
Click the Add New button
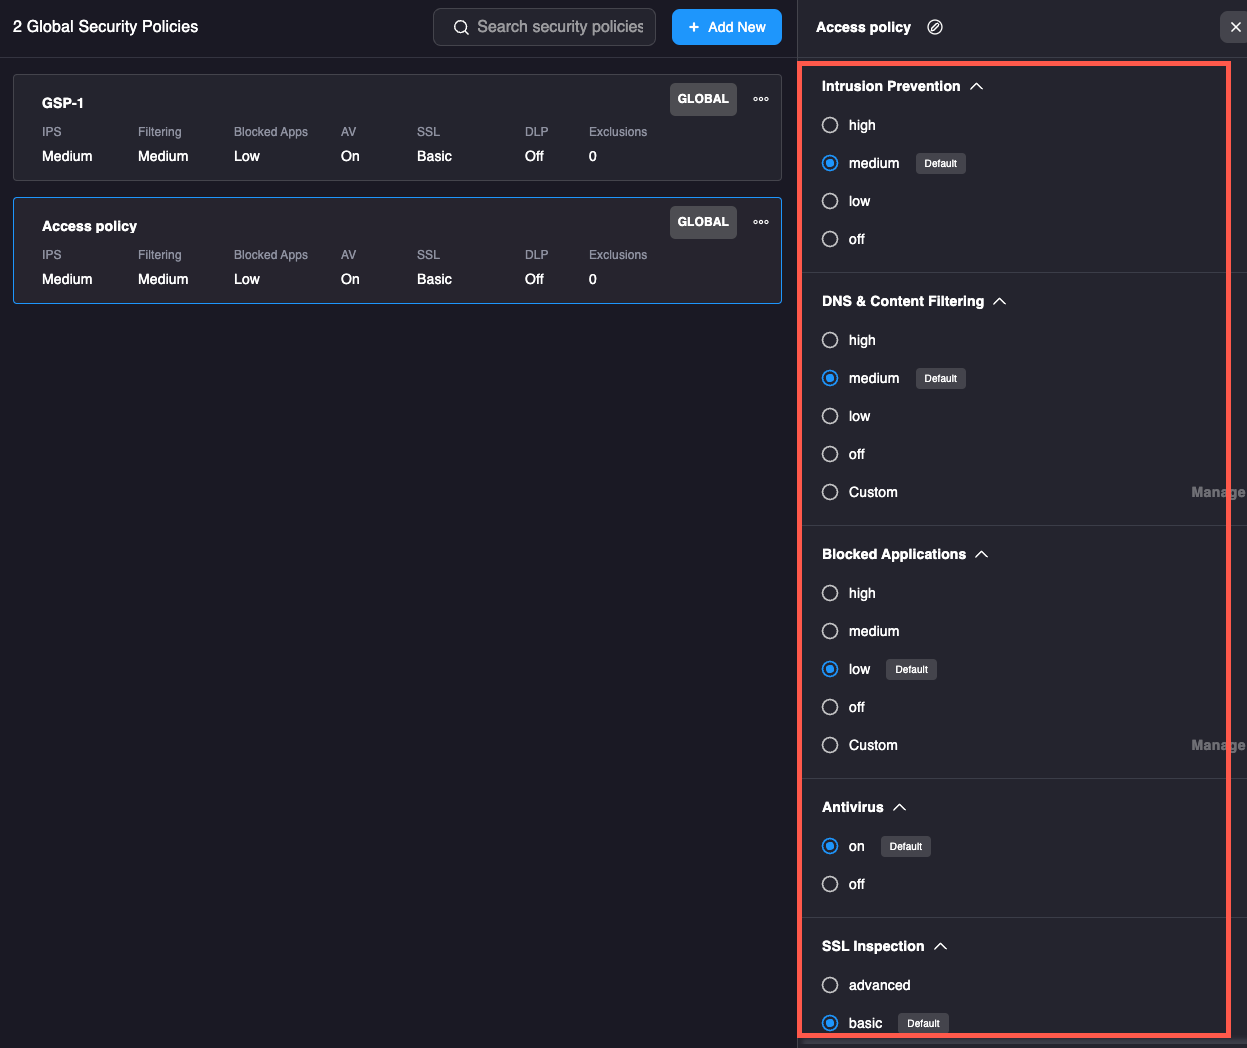point(727,27)
